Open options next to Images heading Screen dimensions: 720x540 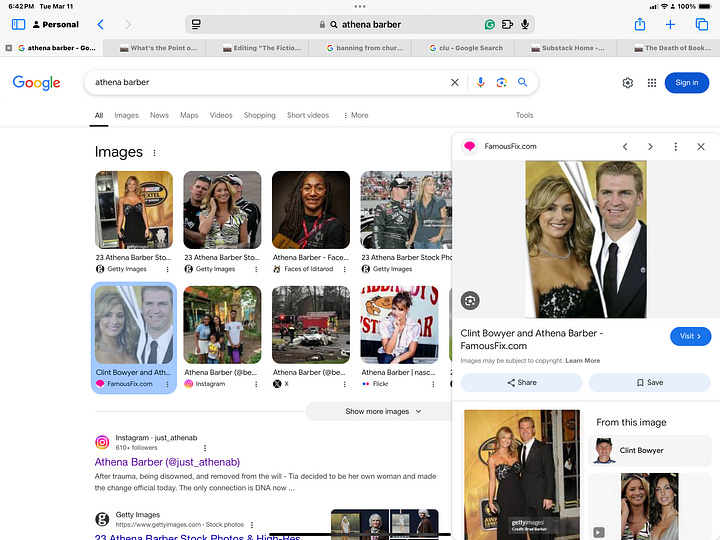tap(154, 153)
